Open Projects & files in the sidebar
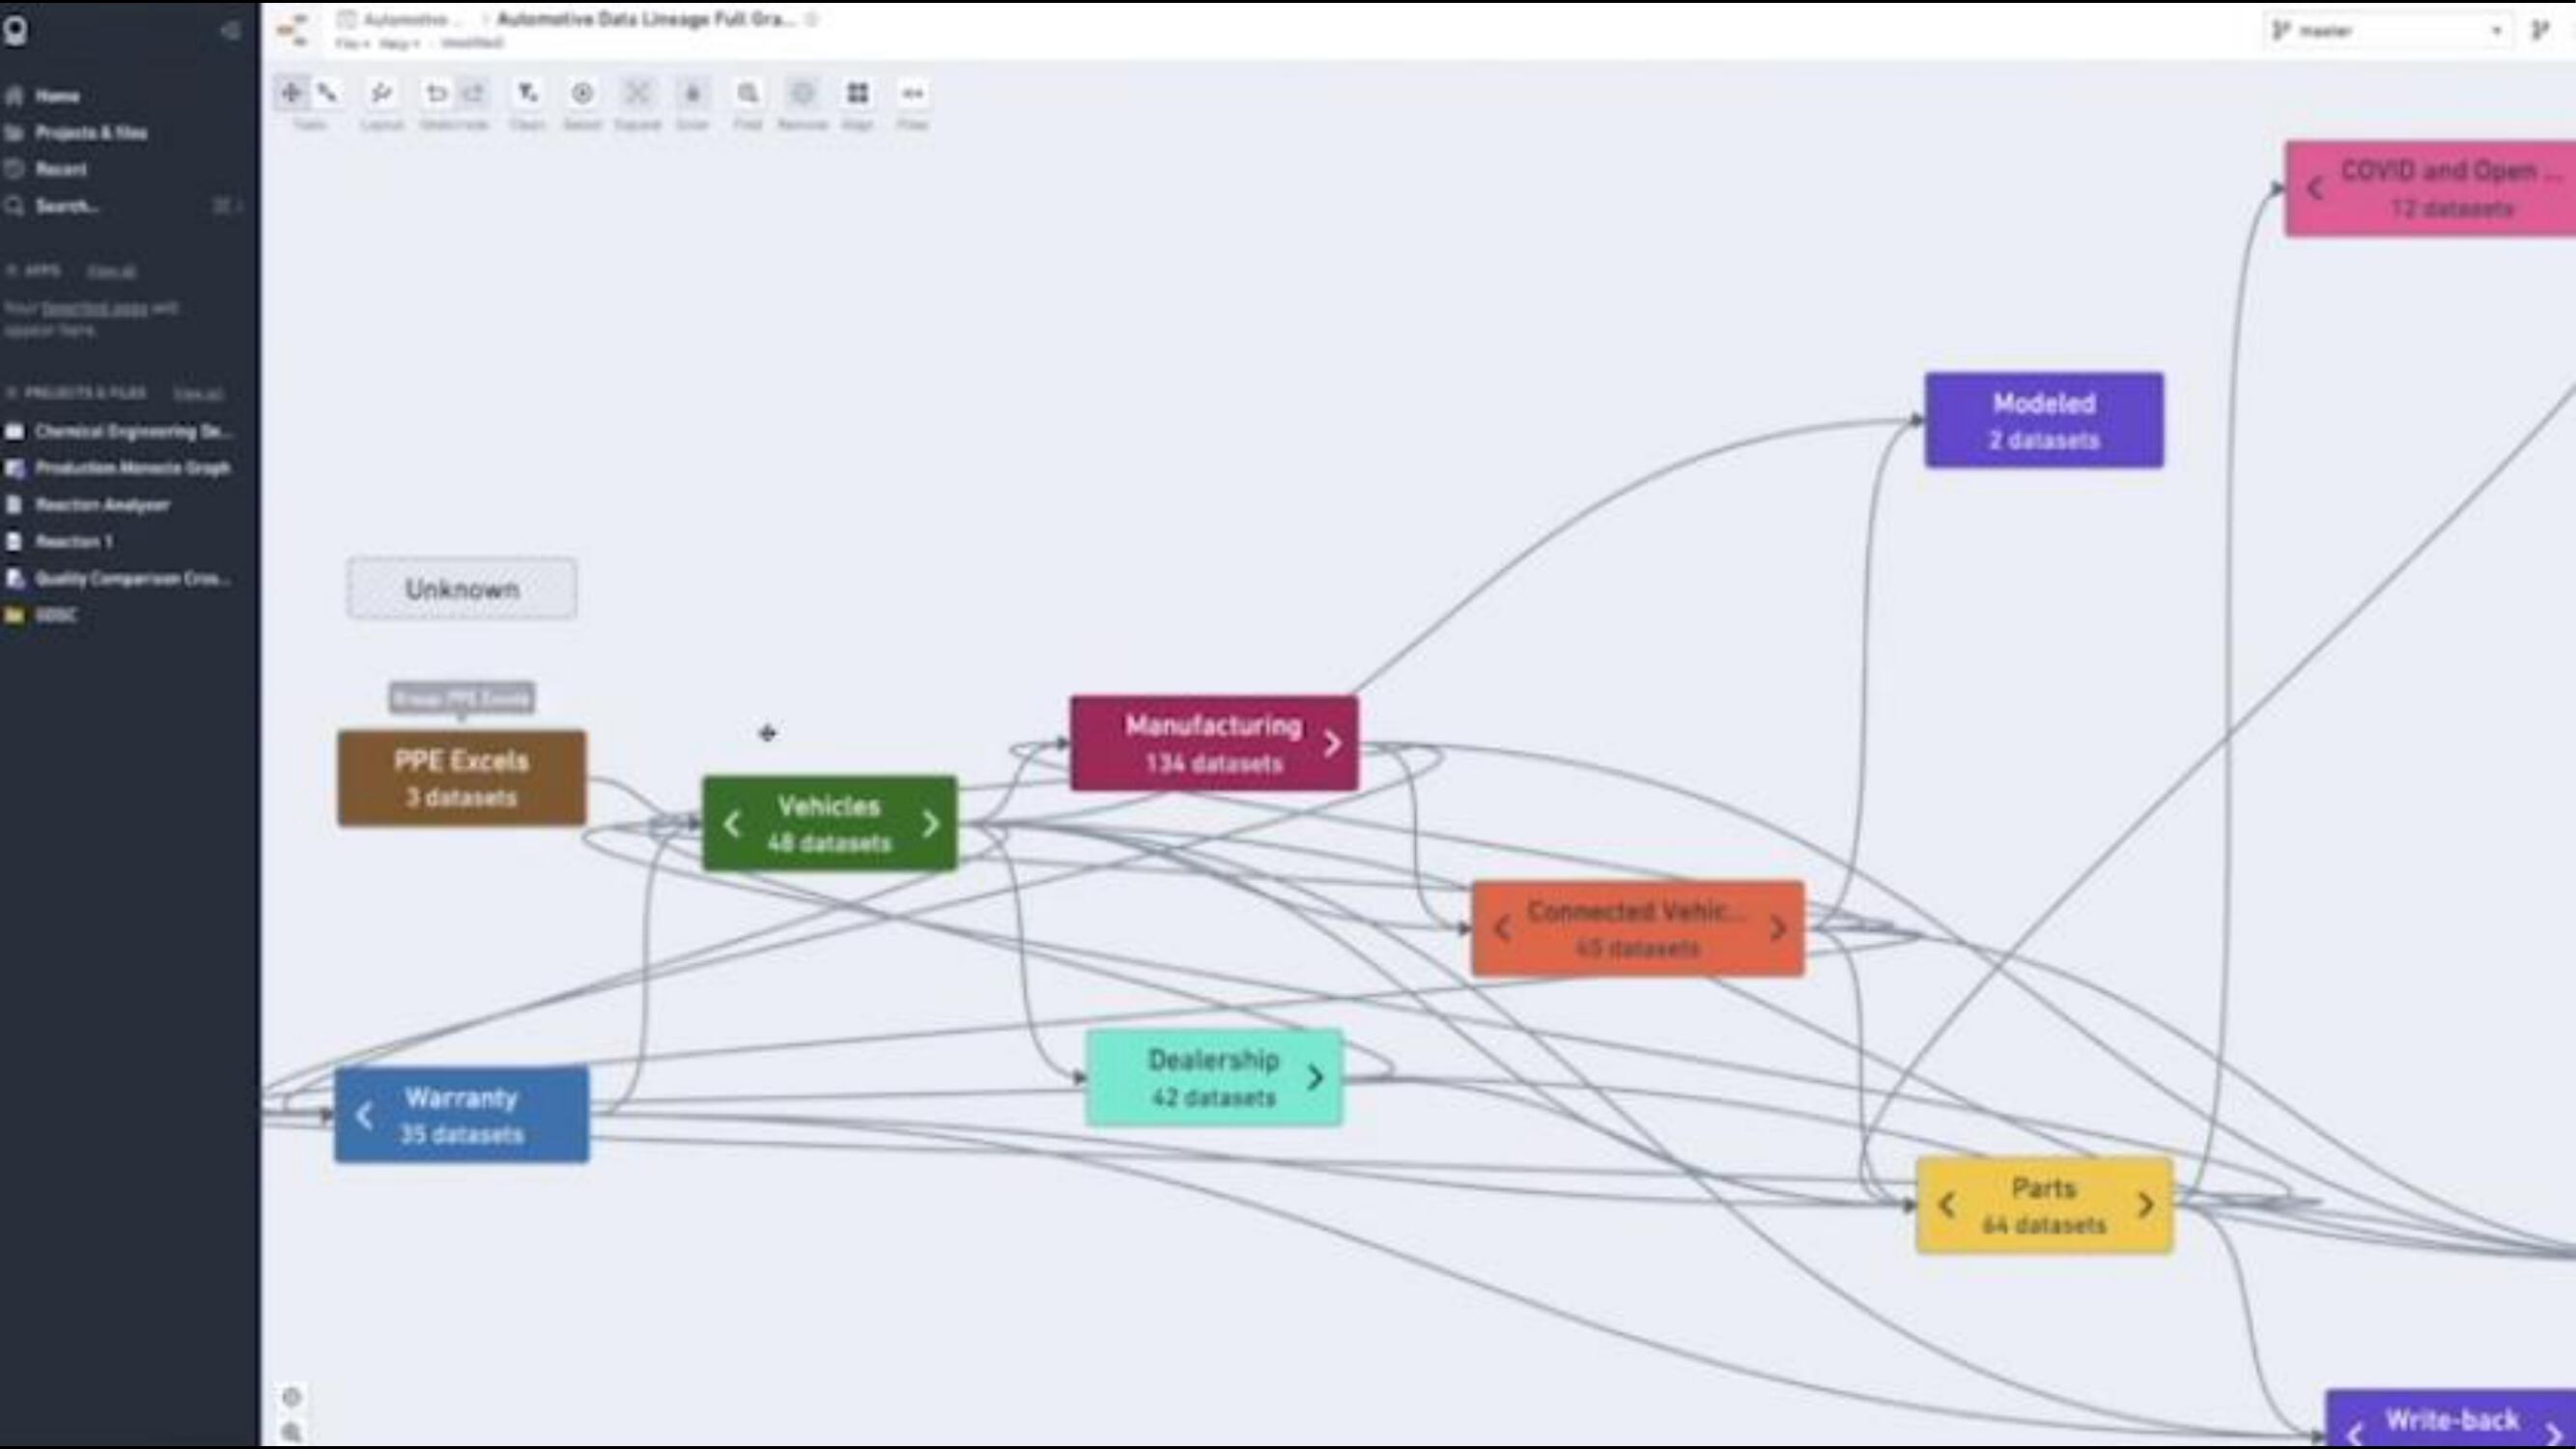This screenshot has width=2576, height=1449. (91, 133)
